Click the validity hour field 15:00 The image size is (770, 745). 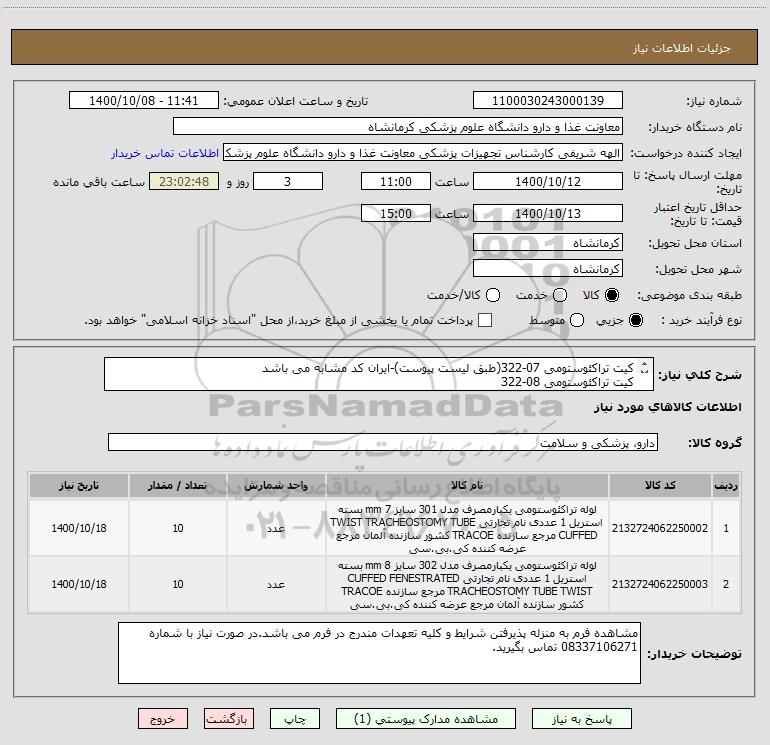click(x=396, y=214)
